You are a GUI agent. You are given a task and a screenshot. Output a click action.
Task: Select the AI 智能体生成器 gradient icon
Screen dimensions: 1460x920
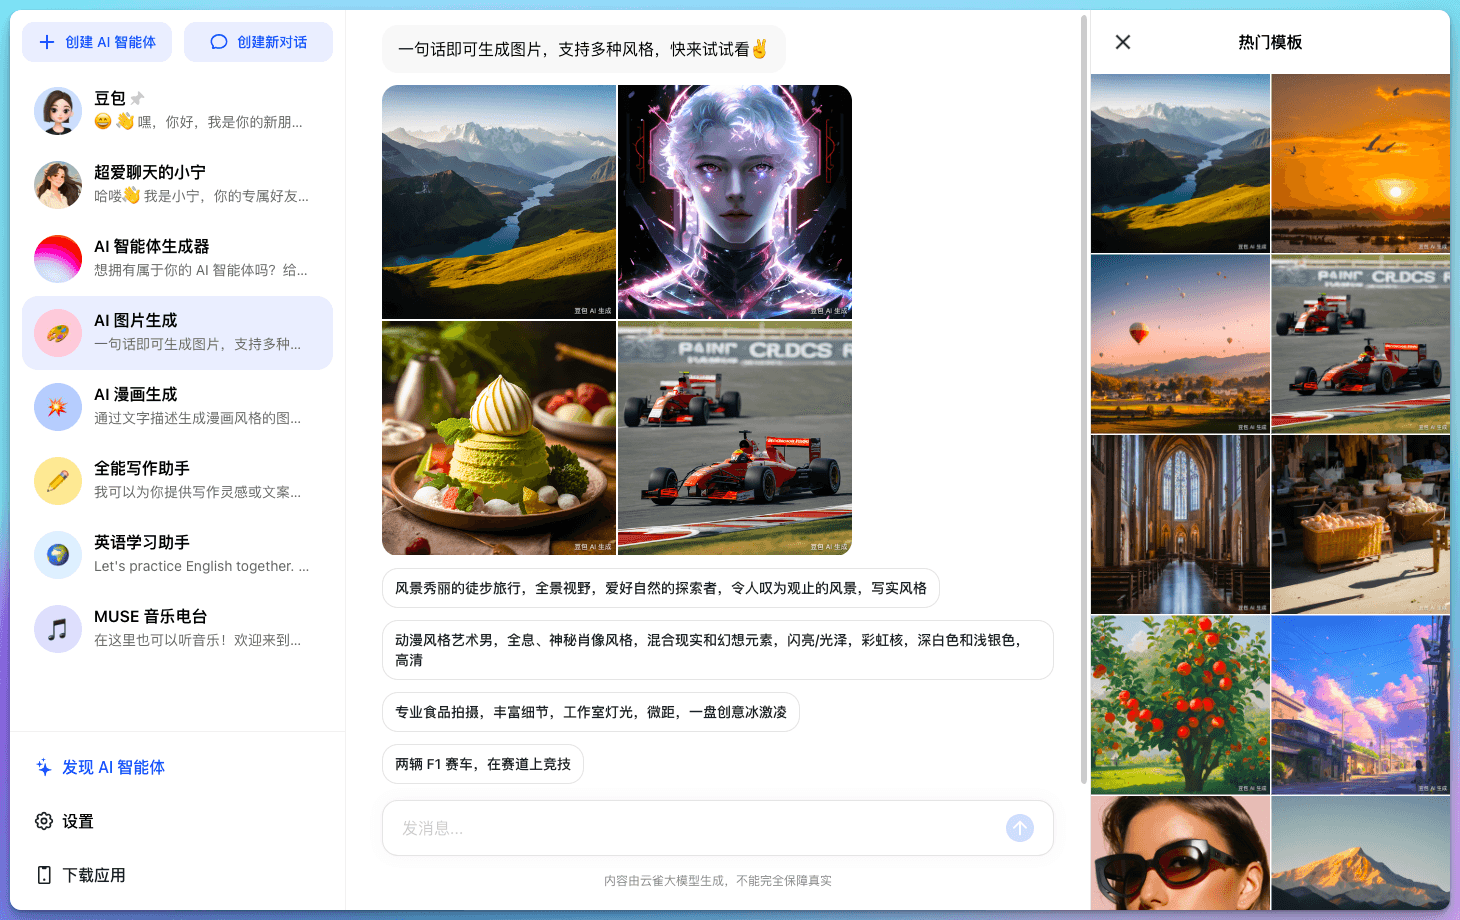click(58, 258)
